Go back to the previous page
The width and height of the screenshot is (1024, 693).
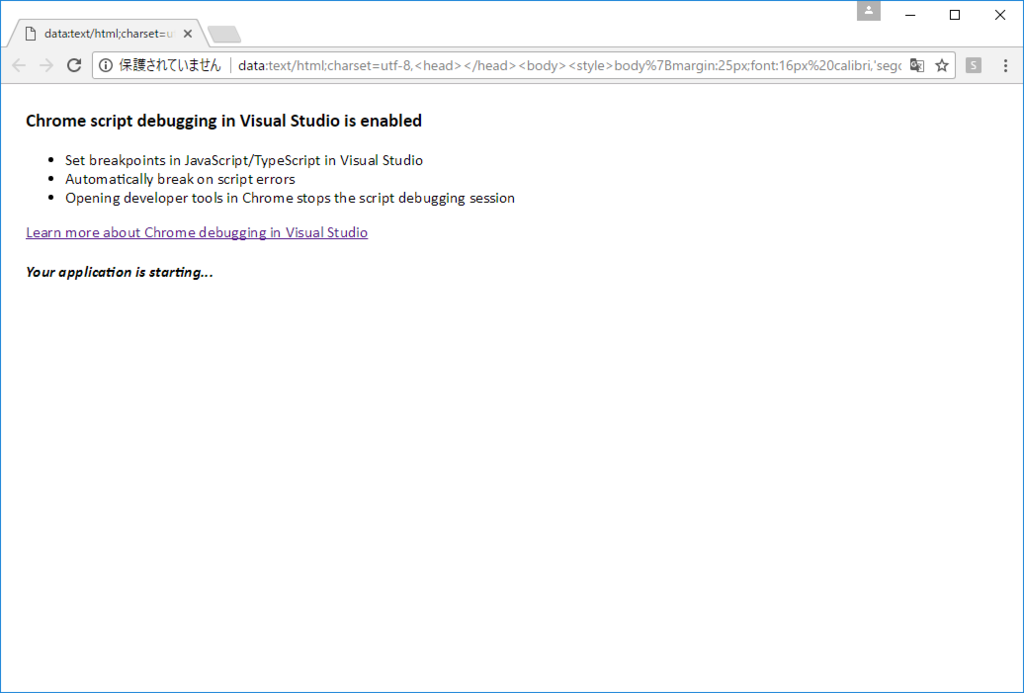(x=19, y=65)
